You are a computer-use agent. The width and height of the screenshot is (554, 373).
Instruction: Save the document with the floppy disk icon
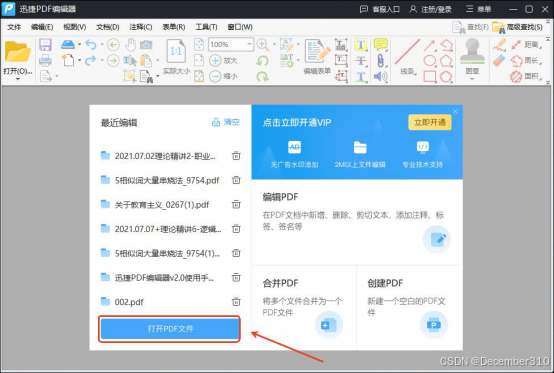tap(45, 45)
